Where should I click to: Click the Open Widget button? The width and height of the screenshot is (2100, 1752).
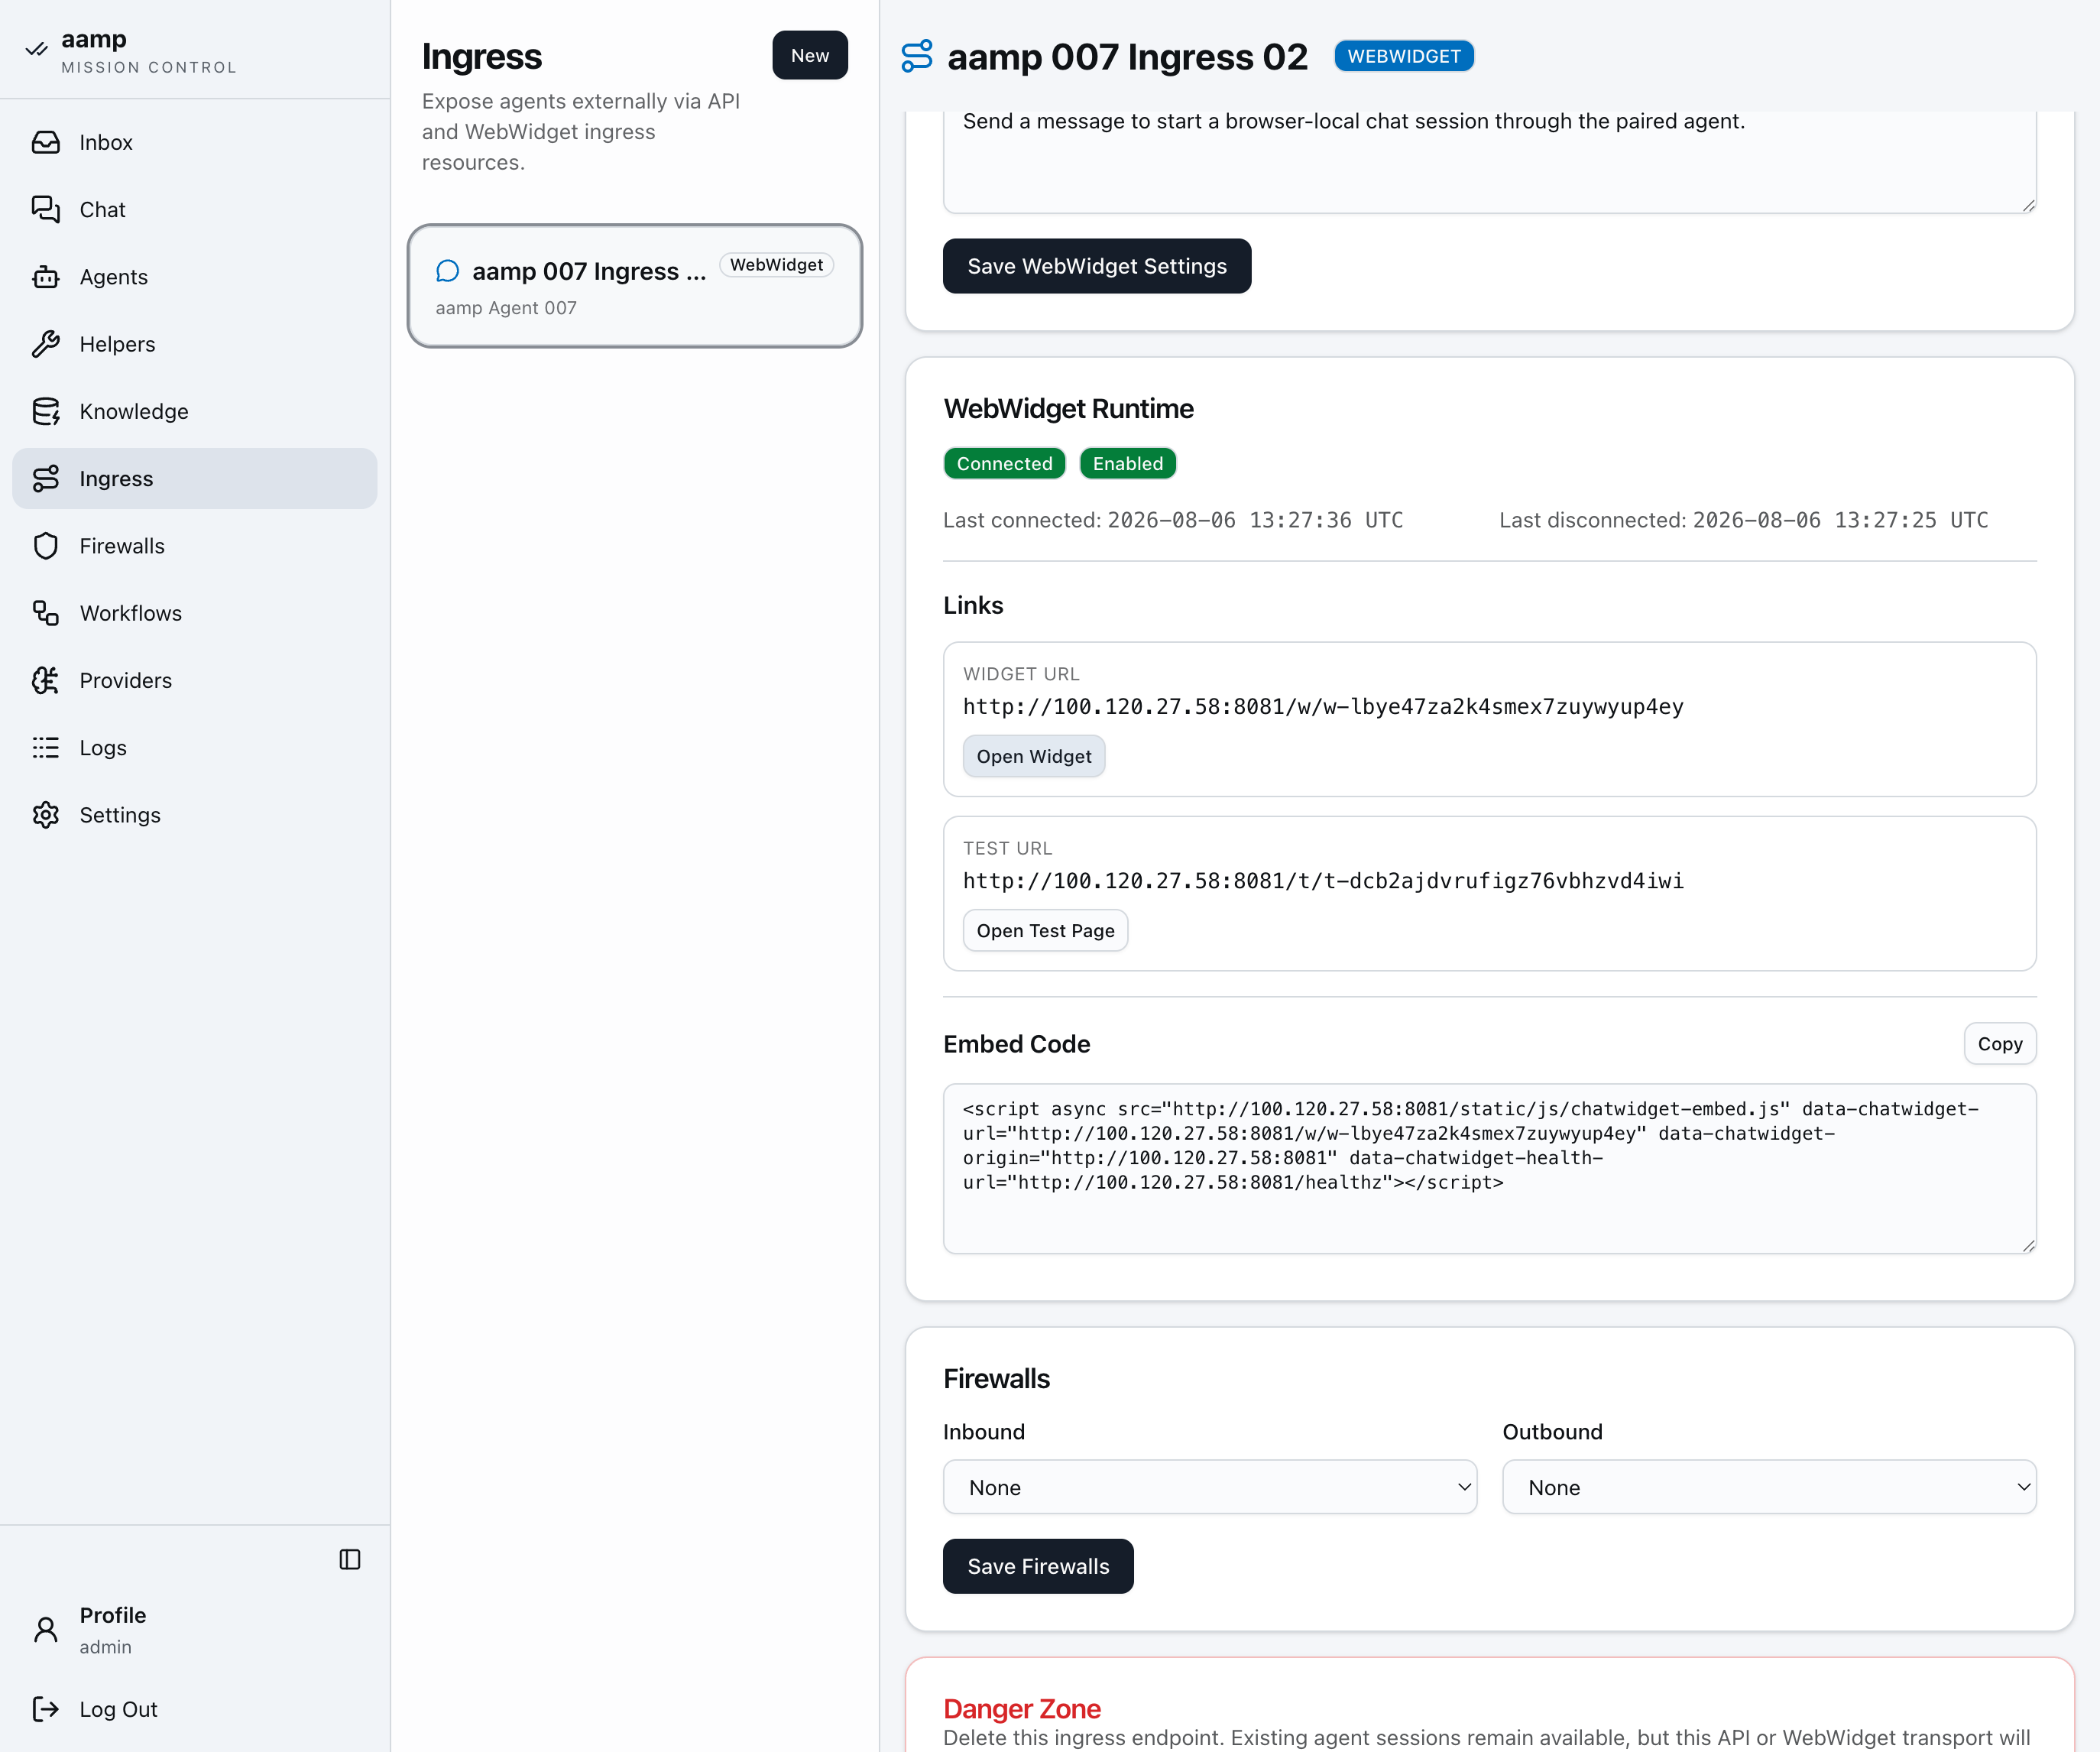[x=1034, y=756]
